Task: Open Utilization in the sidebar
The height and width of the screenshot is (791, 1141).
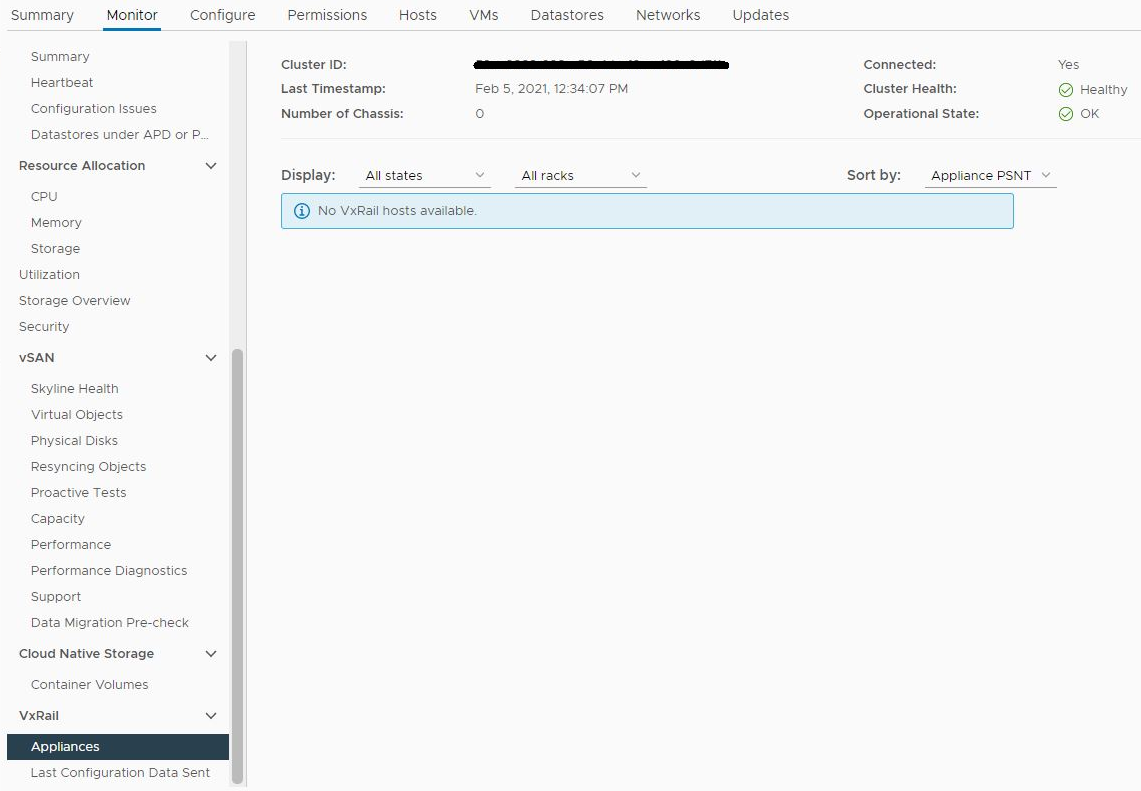Action: click(49, 275)
